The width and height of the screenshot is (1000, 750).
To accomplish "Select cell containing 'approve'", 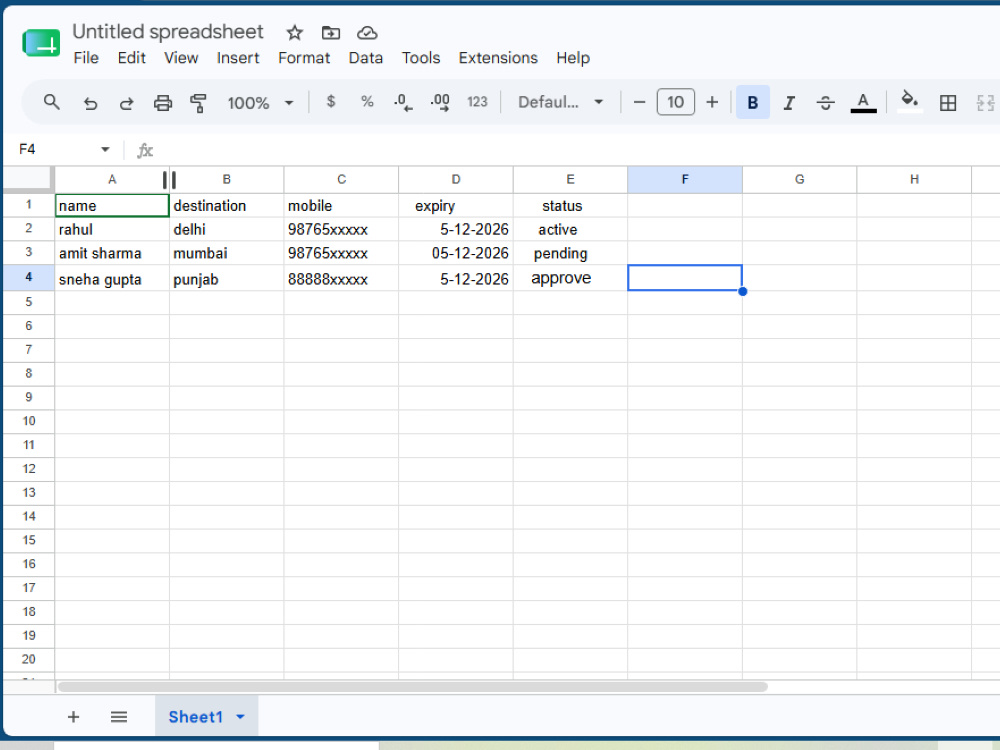I will [x=570, y=278].
